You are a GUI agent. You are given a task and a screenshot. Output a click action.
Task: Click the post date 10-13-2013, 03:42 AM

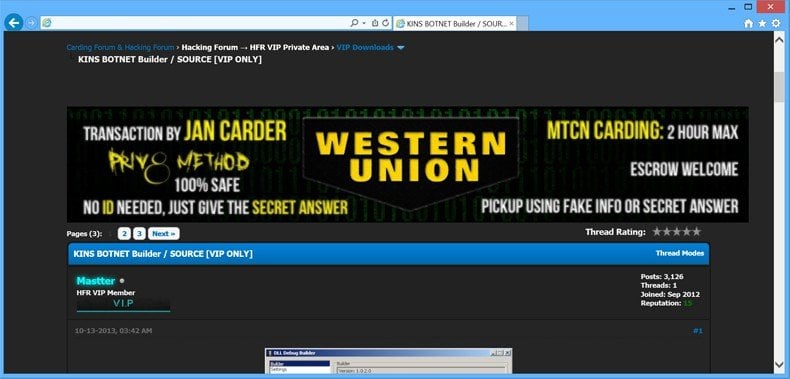click(x=113, y=331)
